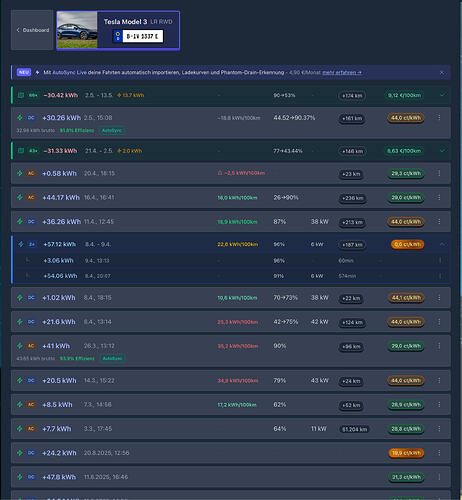This screenshot has width=462, height=500.
Task: Click the orange 0,0 ct/kWh price badge
Action: [407, 244]
